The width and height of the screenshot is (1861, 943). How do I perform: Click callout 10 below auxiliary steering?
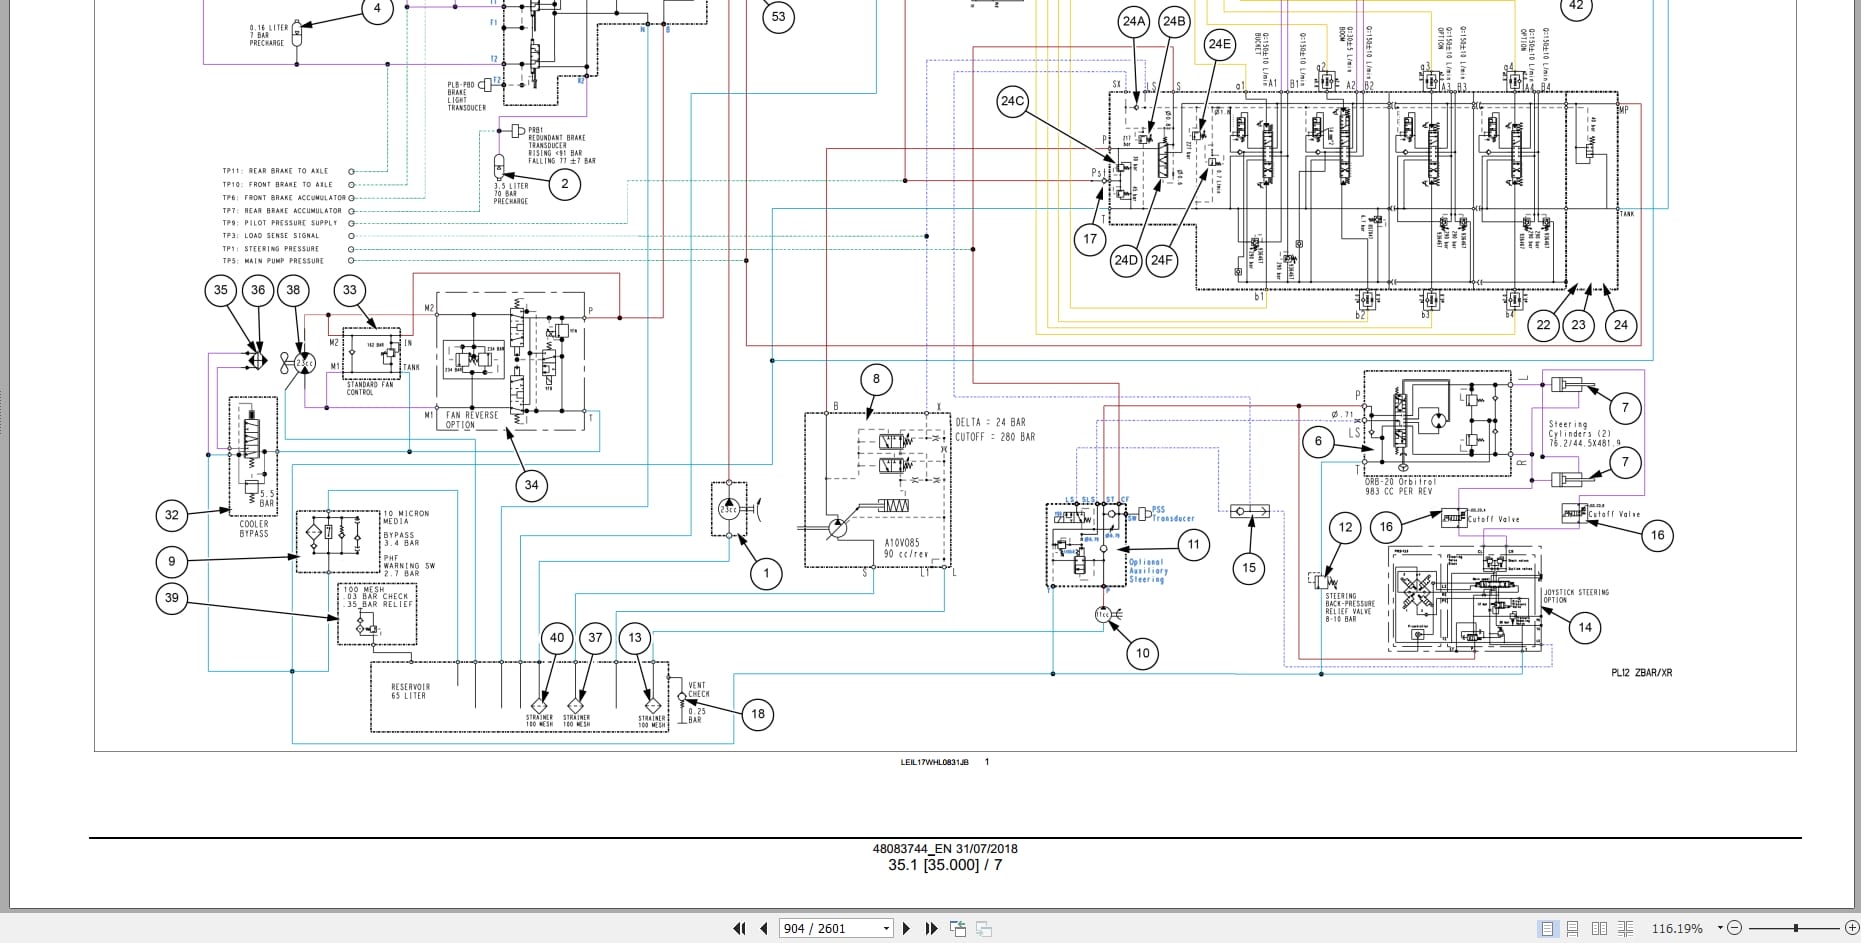(x=1143, y=654)
